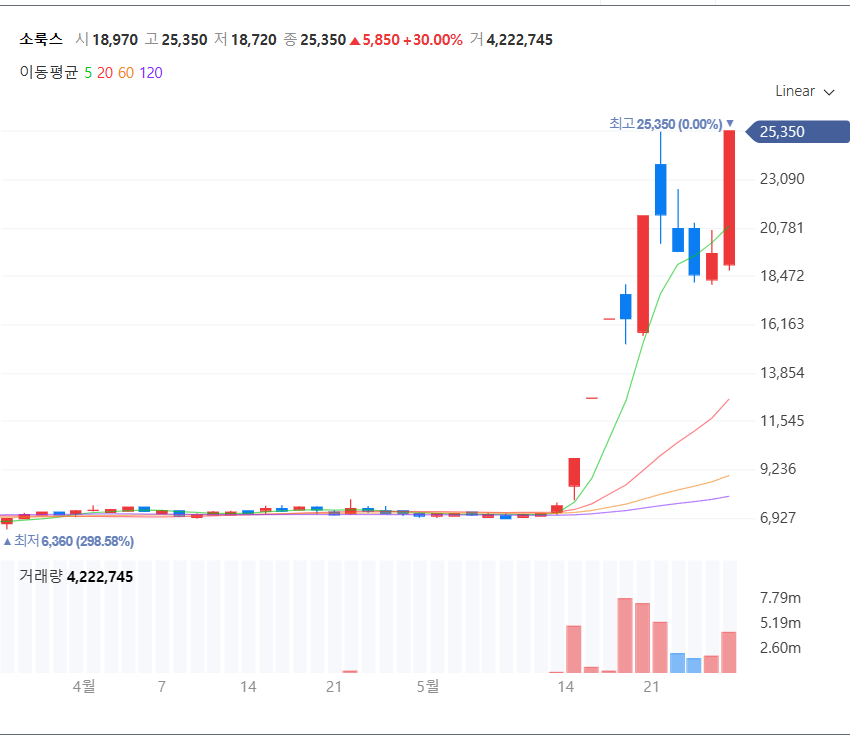851x742 pixels.
Task: Click the 5.19m volume axis label
Action: (780, 623)
